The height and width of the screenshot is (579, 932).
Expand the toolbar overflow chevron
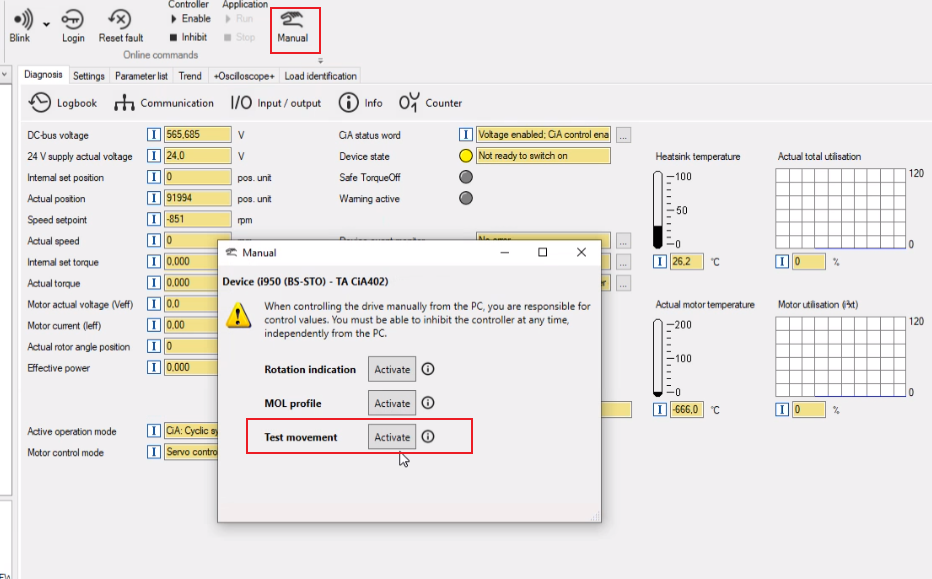point(320,61)
